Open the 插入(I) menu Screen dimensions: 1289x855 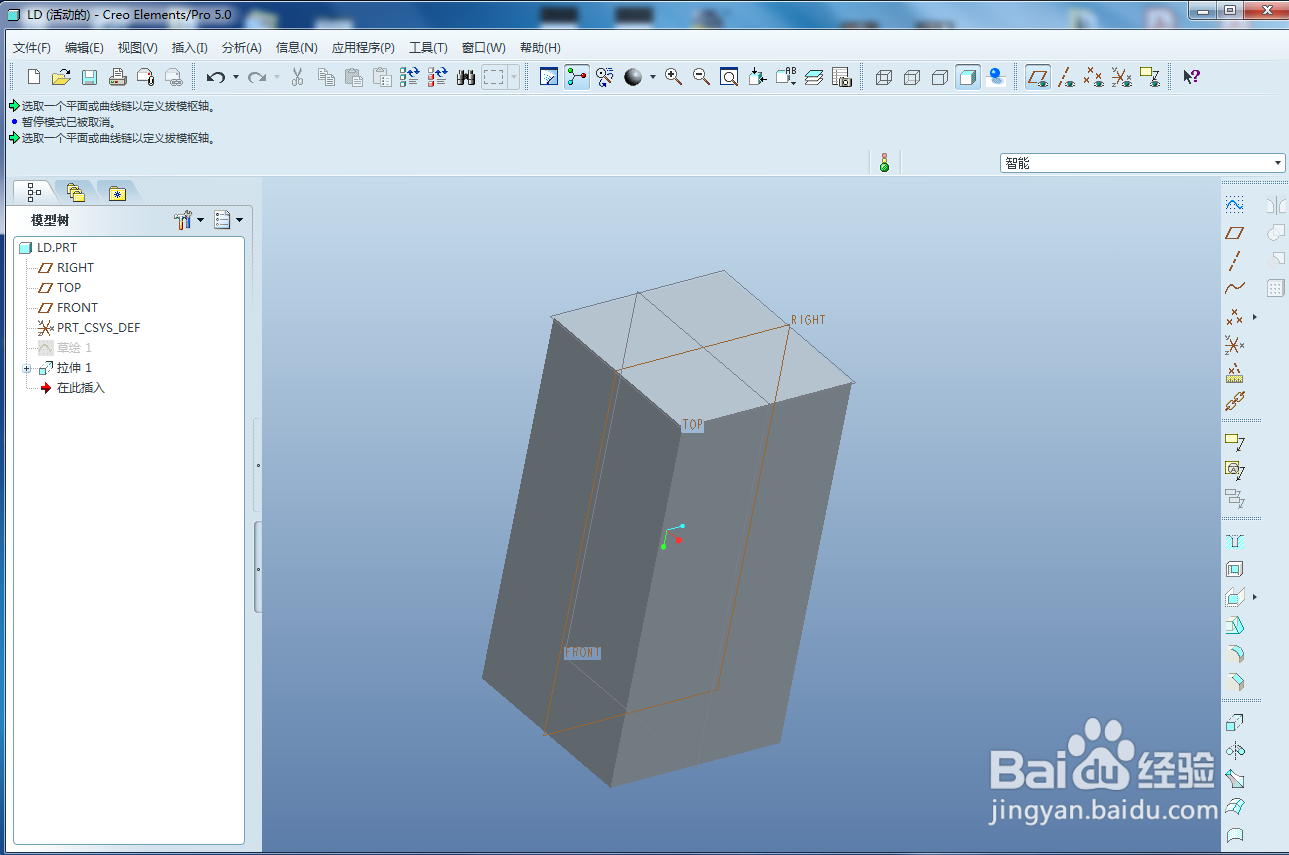point(190,48)
